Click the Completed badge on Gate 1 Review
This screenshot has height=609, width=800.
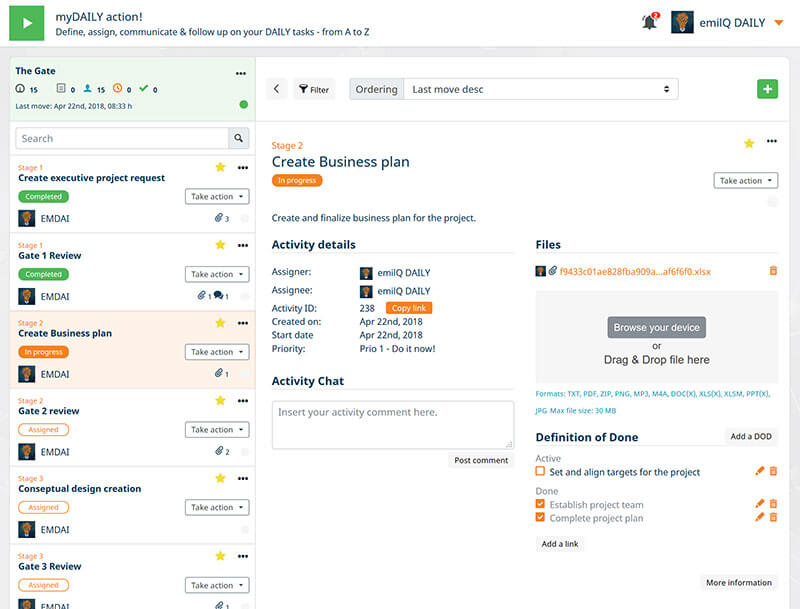tap(43, 274)
